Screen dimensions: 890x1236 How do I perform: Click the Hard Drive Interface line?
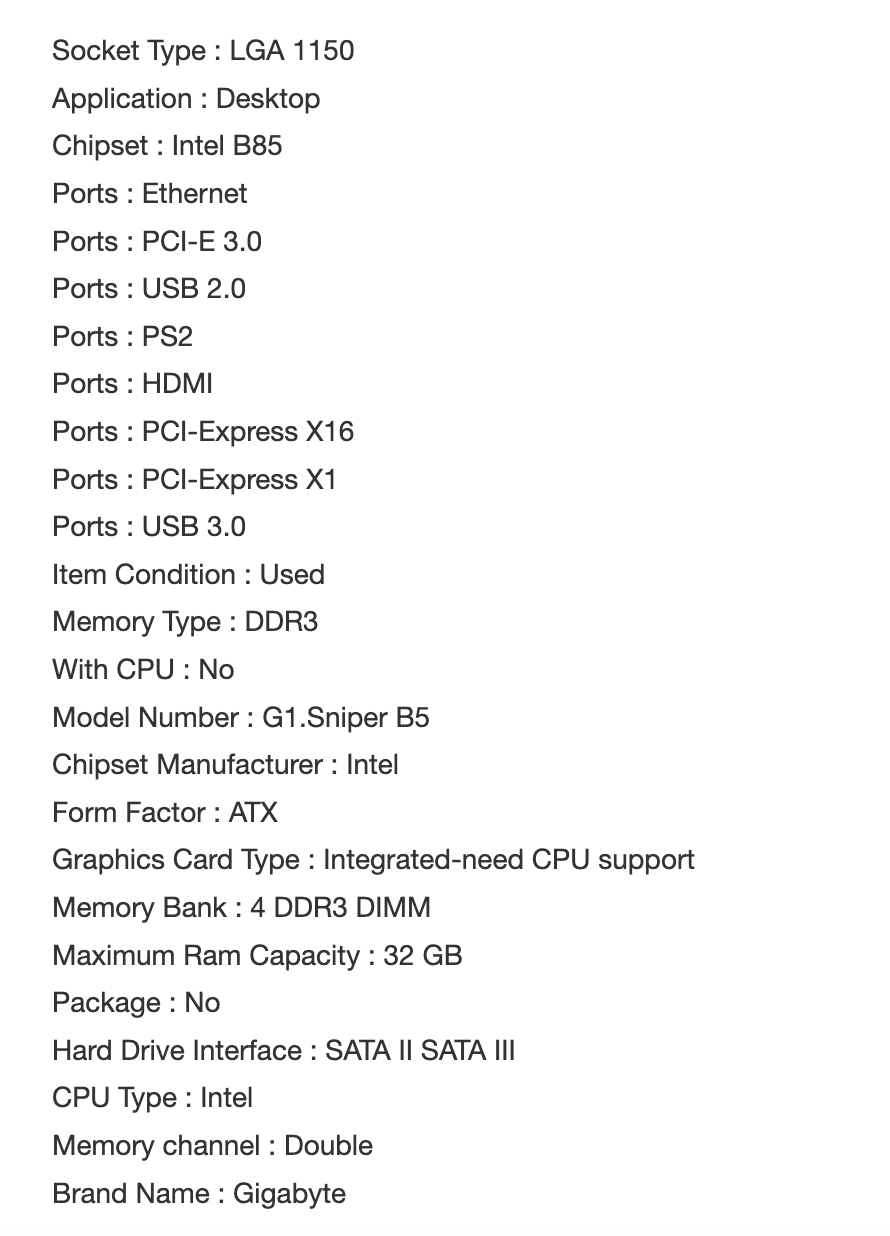click(x=283, y=1051)
